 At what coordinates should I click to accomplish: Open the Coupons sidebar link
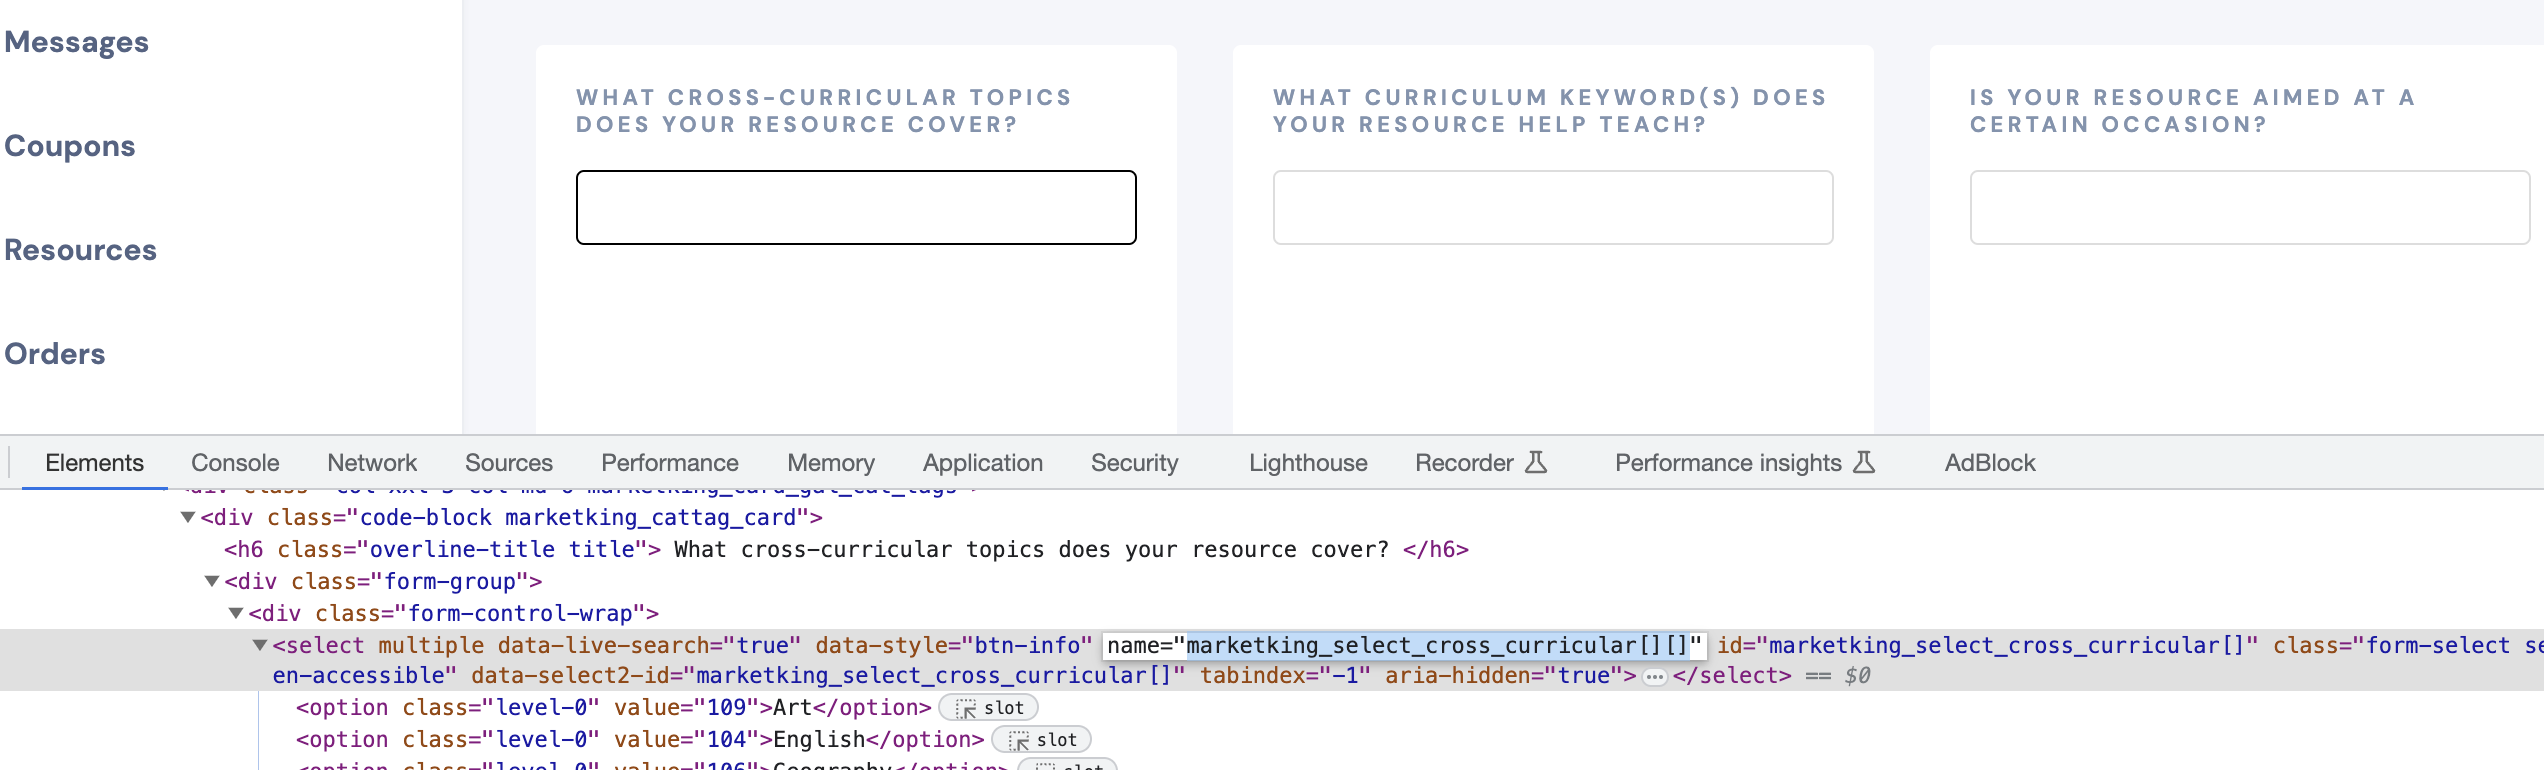coord(70,146)
